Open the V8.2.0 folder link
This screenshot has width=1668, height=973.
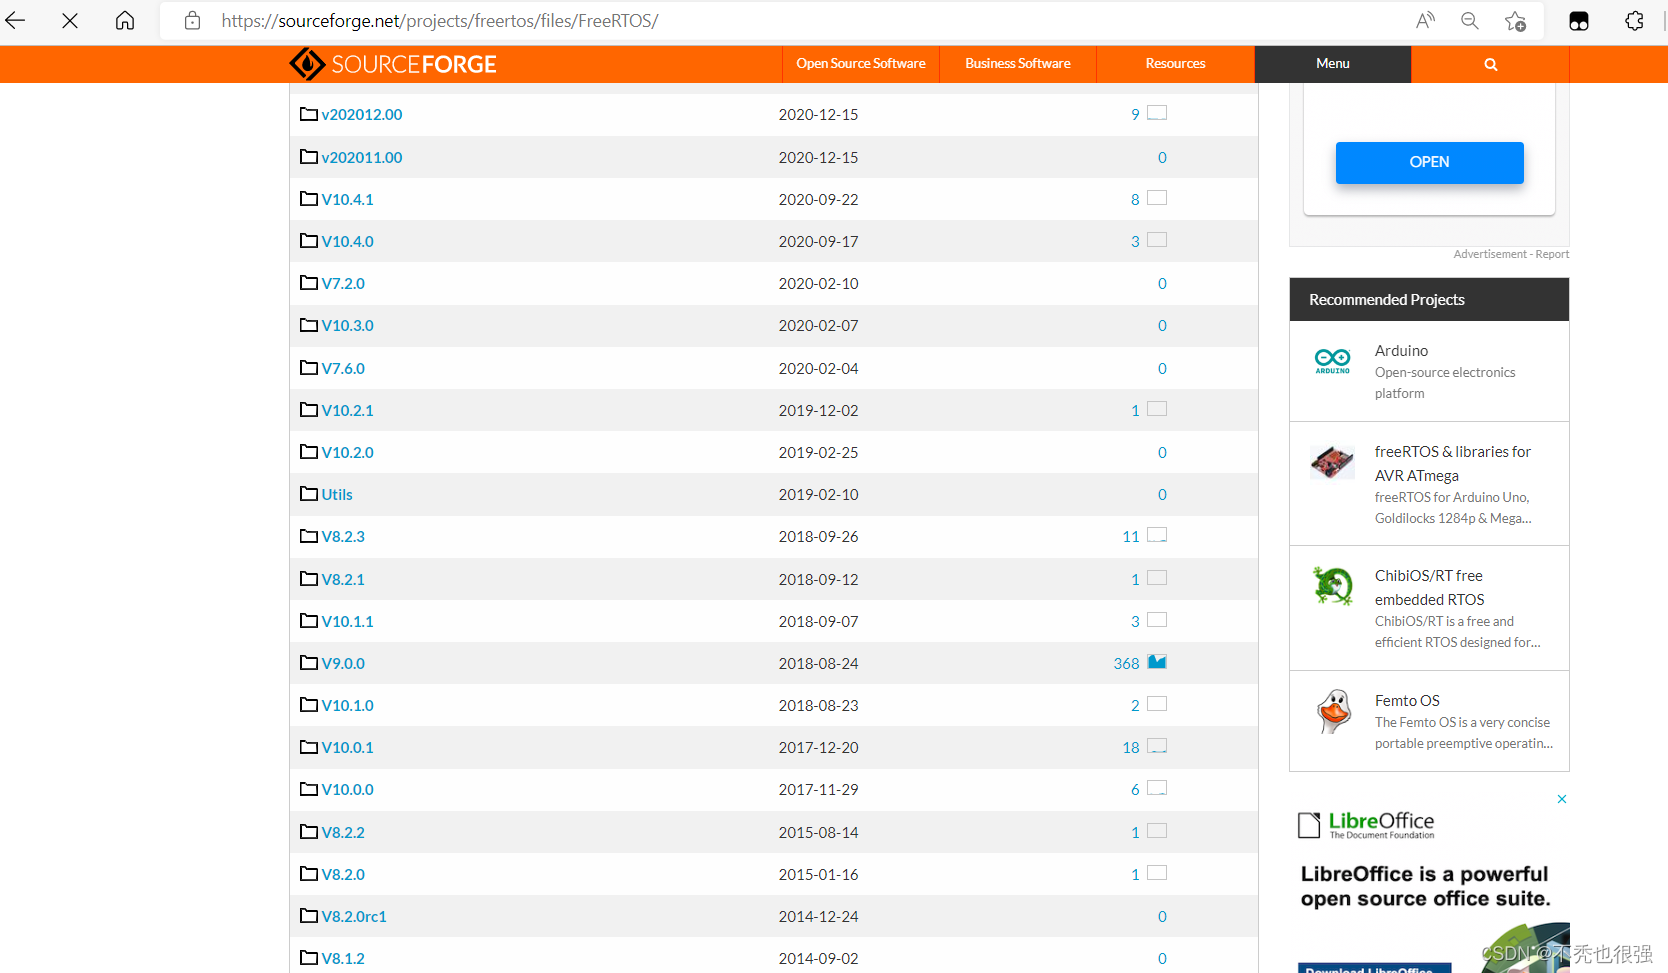pos(343,874)
